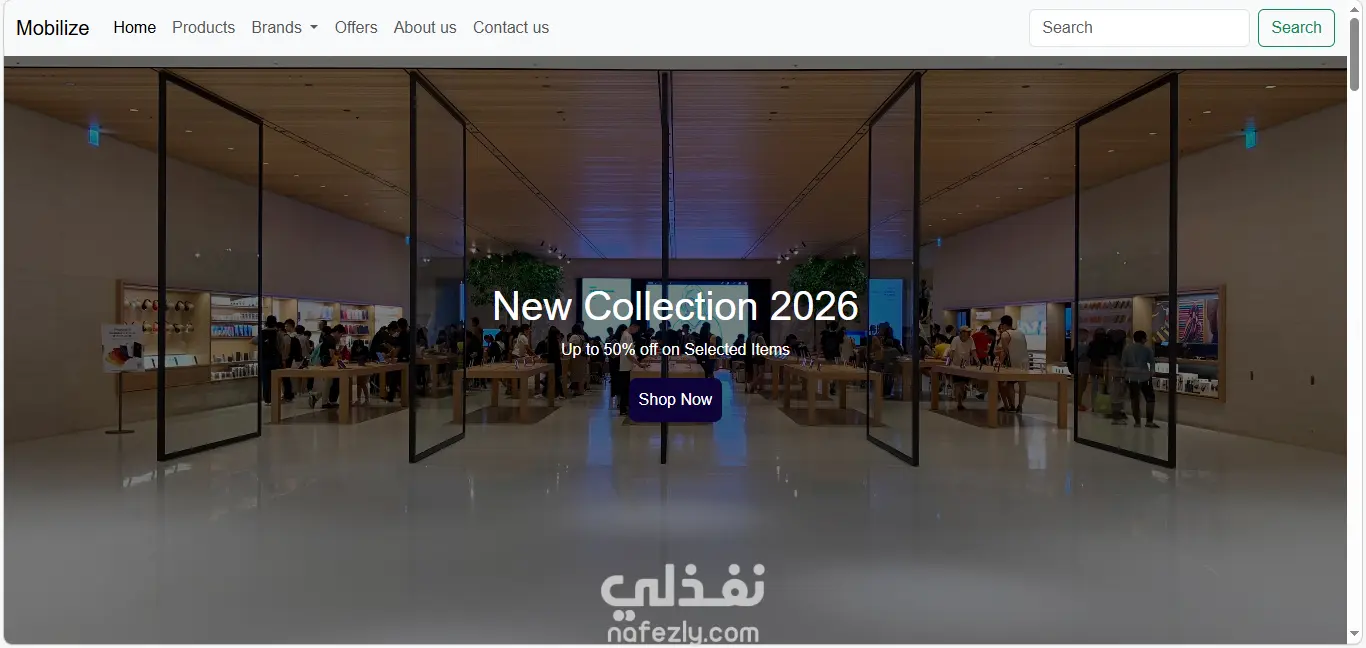Click the Shop Now button
The height and width of the screenshot is (648, 1366).
pyautogui.click(x=675, y=400)
